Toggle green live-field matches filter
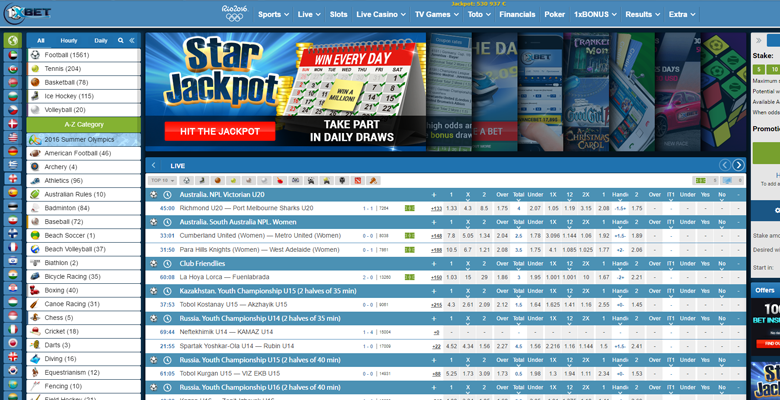Screen dimensions: 780x400 tap(706, 181)
